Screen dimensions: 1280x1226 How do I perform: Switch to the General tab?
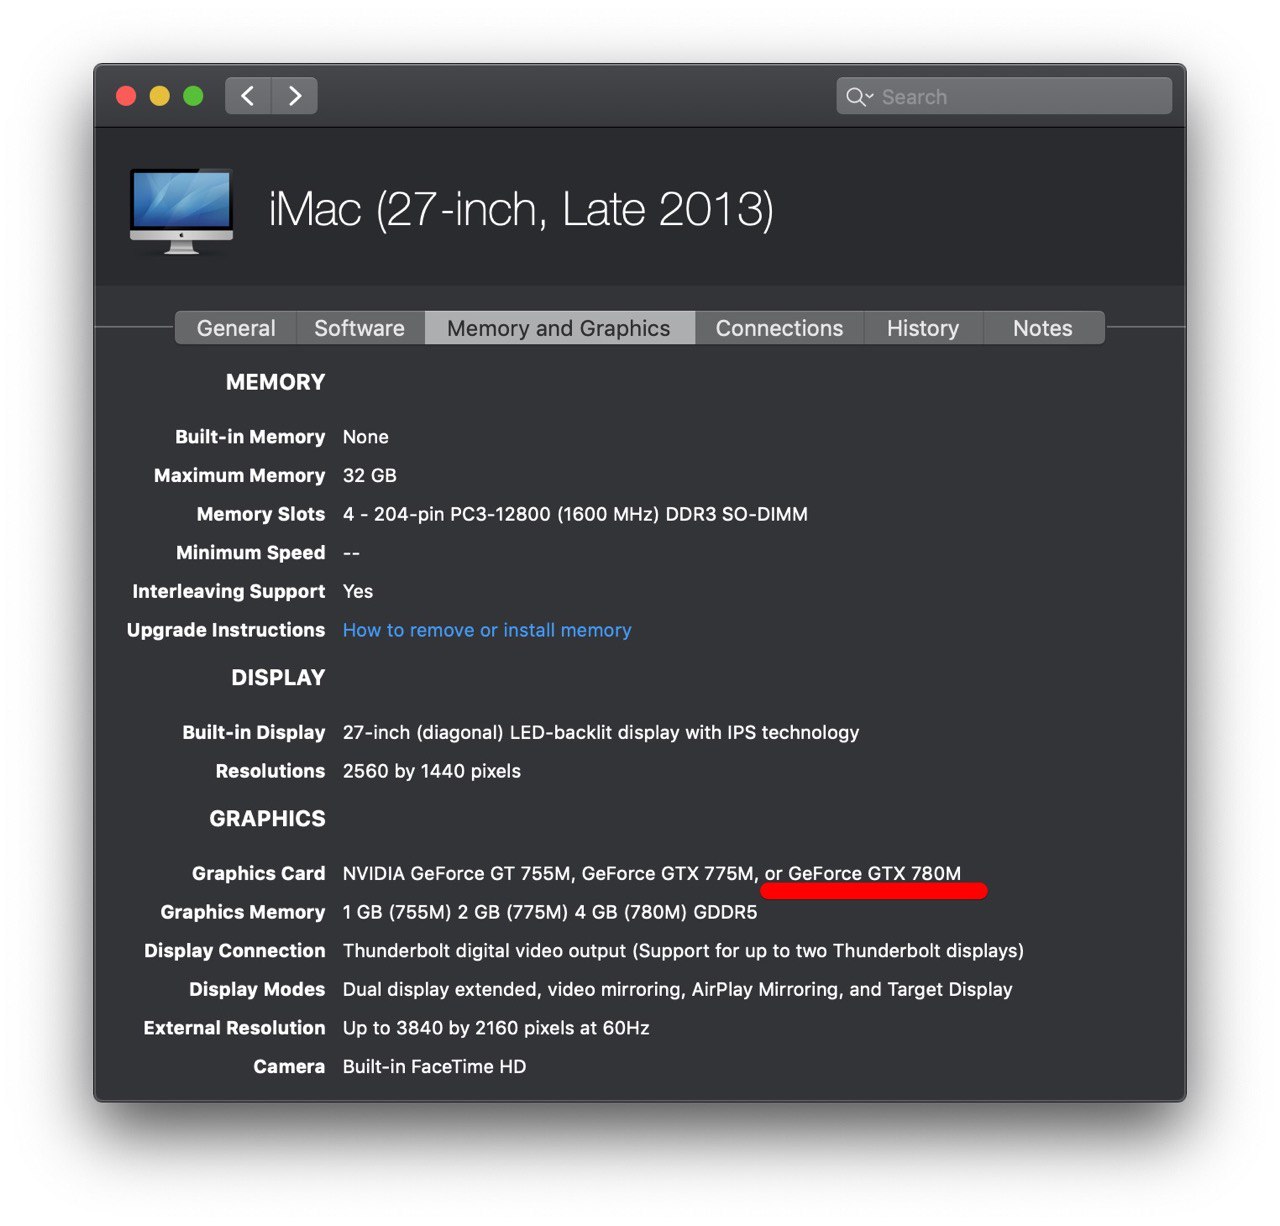tap(236, 328)
